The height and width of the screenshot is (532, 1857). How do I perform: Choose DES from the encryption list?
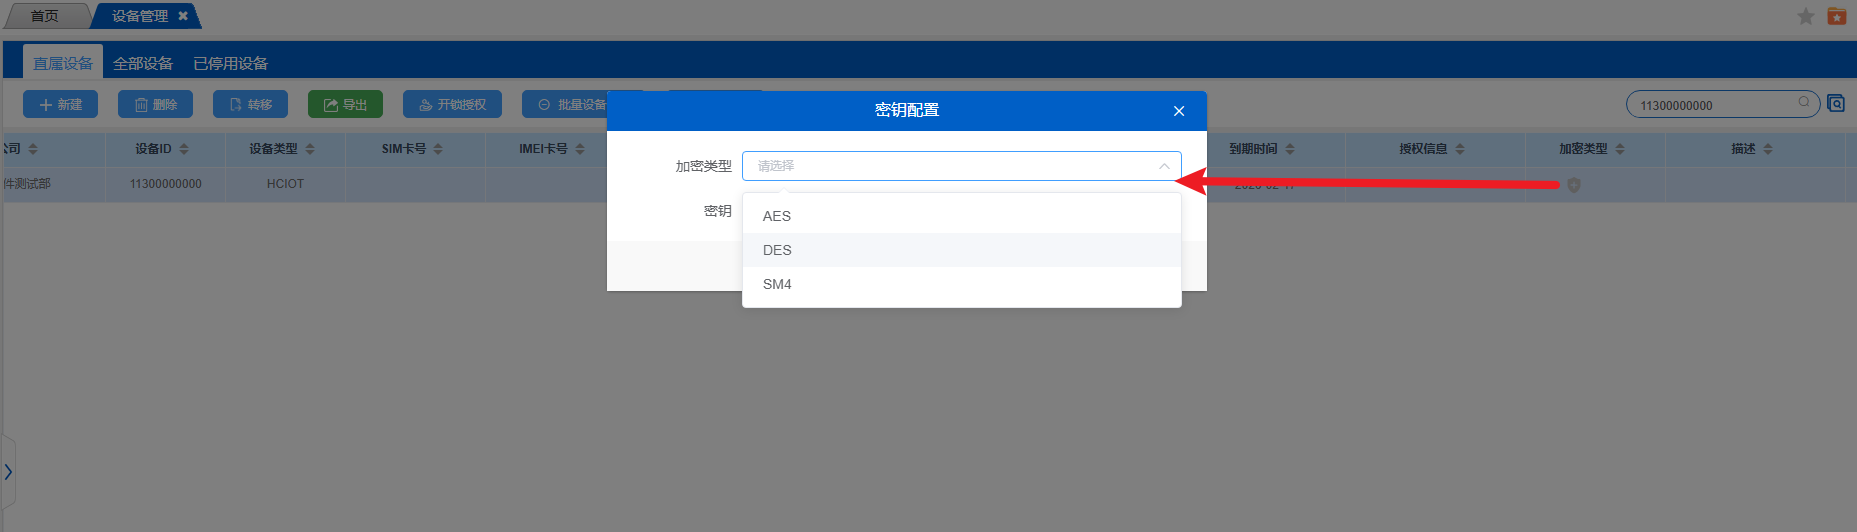(777, 250)
